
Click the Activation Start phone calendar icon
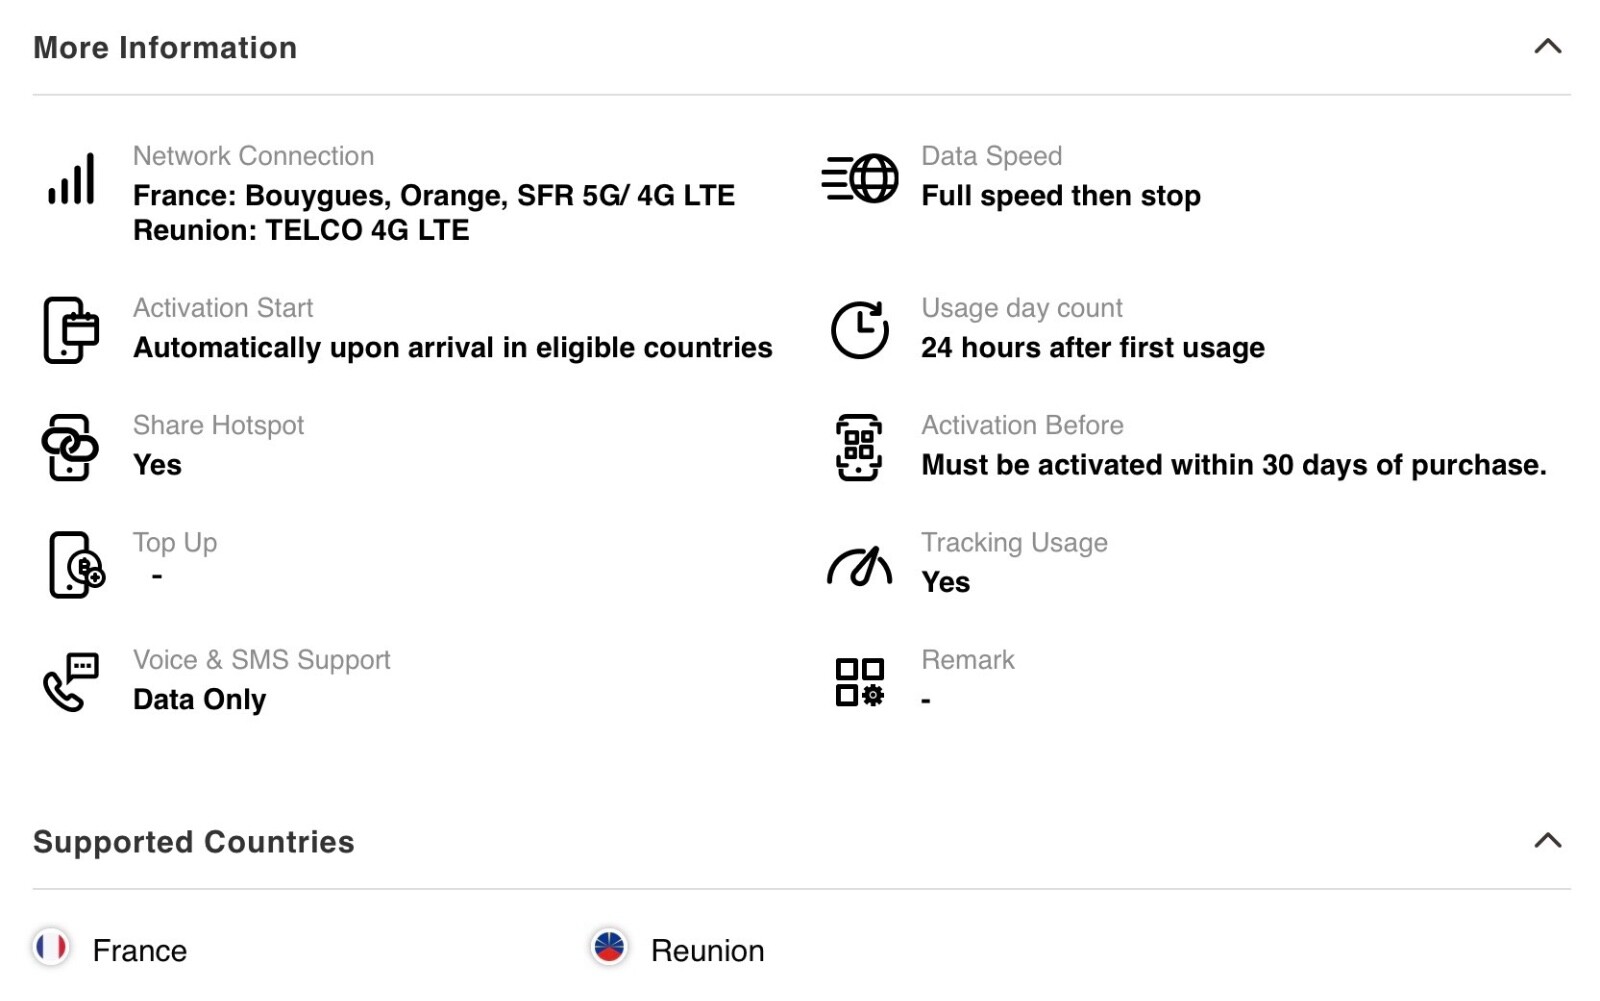[71, 330]
